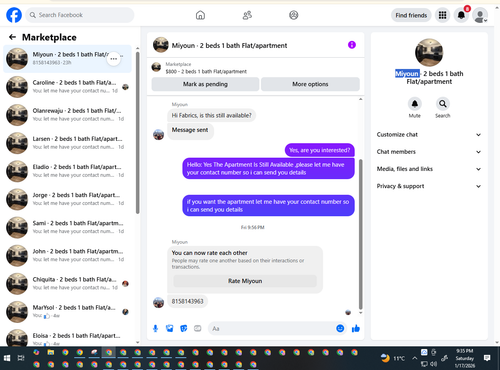500x370 pixels.
Task: Click the More options button
Action: [x=310, y=84]
